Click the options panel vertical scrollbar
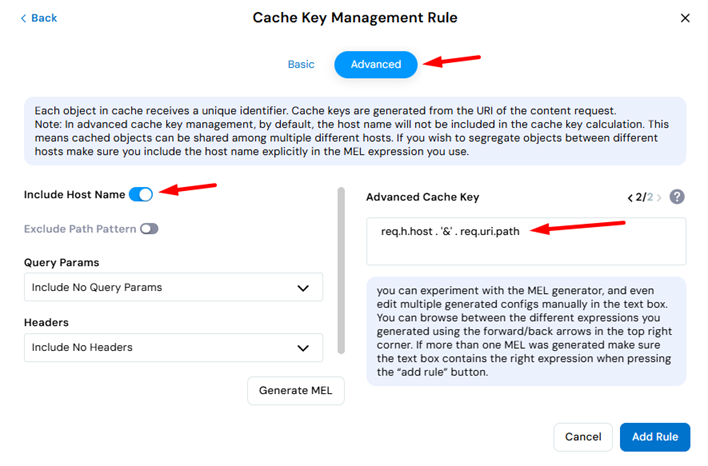Viewport: 708px width, 466px height. 341,270
